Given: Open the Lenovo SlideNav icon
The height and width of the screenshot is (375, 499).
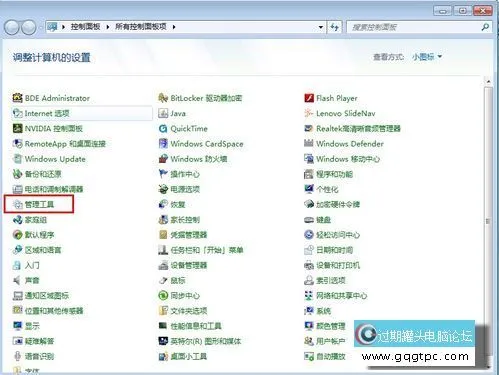Looking at the screenshot, I should [309, 113].
